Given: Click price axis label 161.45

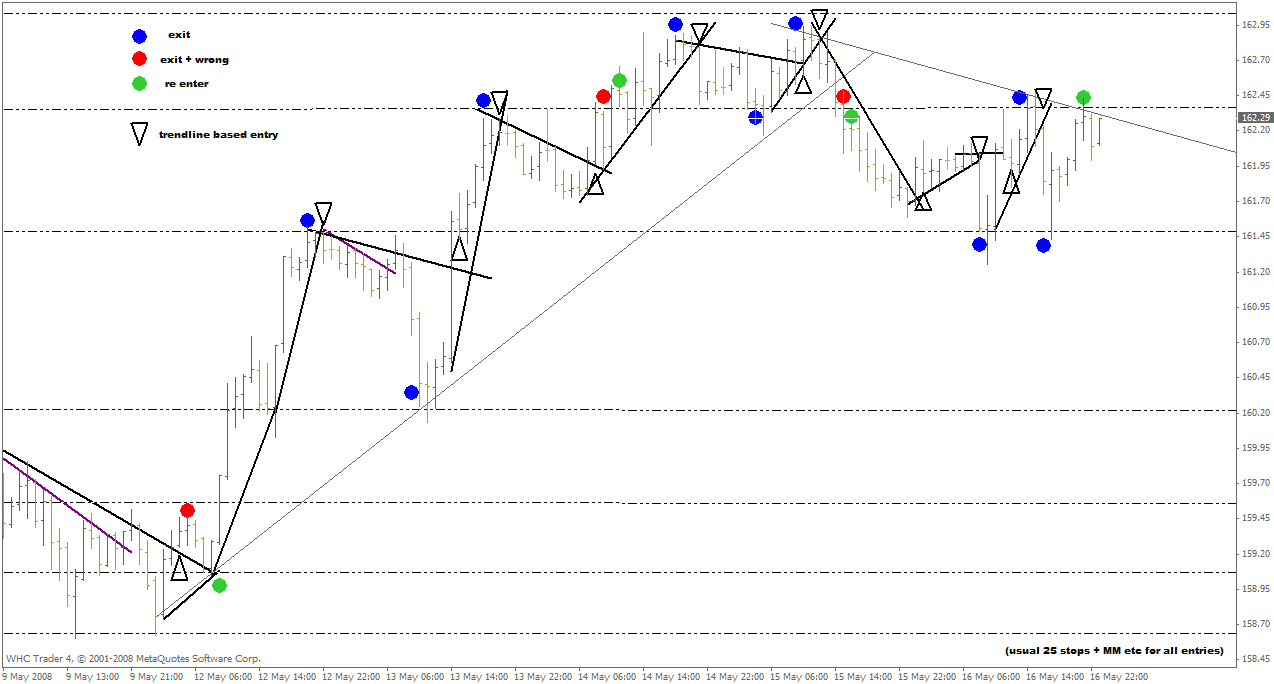Looking at the screenshot, I should [1255, 236].
